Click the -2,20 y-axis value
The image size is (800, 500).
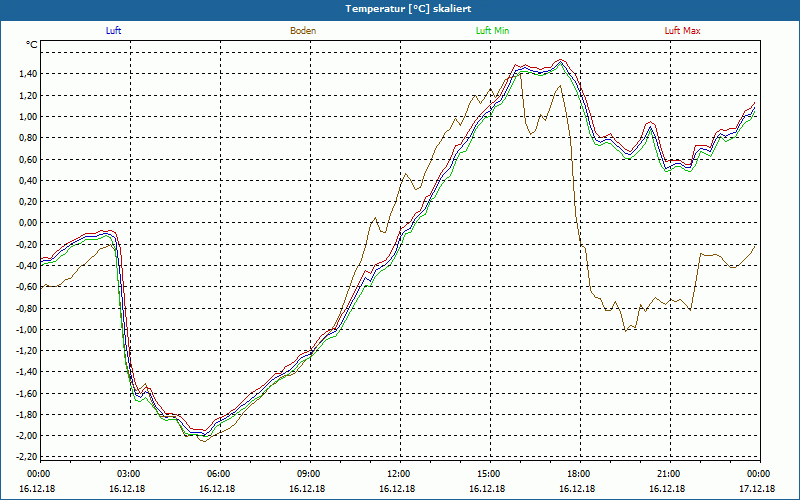click(27, 457)
